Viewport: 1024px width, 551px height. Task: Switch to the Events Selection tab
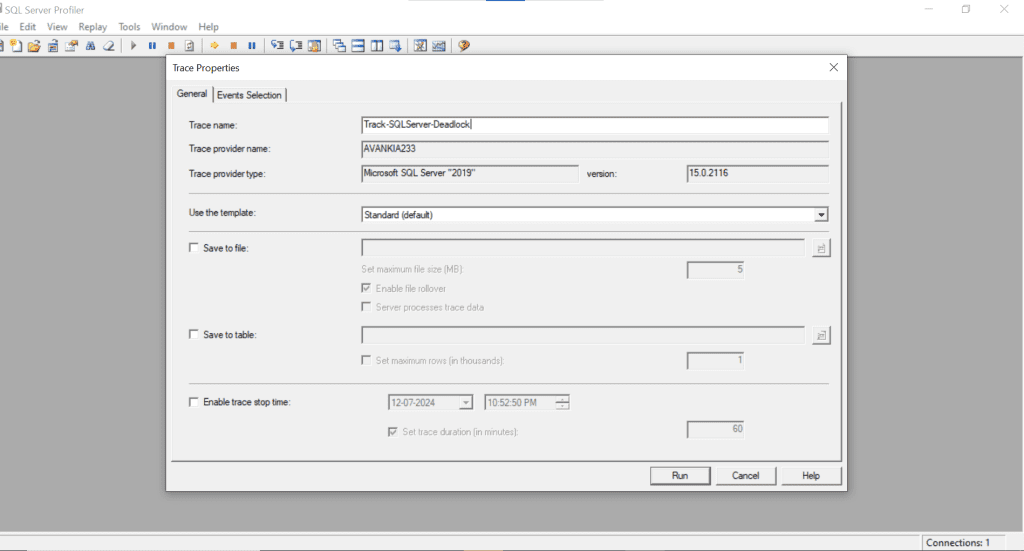coord(249,95)
